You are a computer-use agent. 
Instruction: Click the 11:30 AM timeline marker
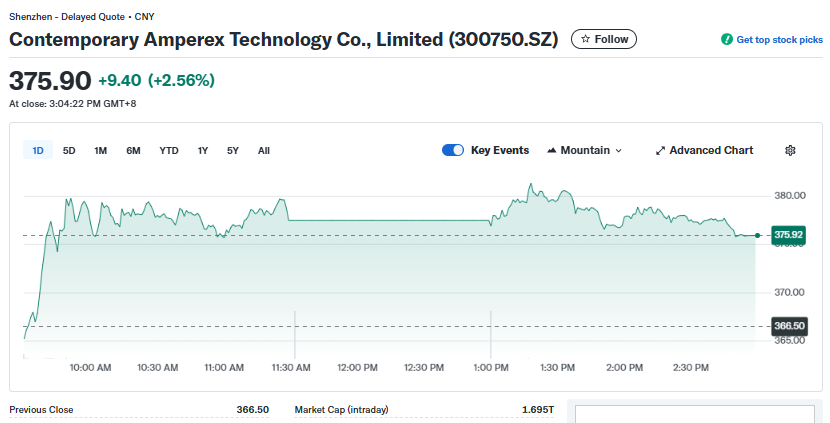(x=291, y=367)
